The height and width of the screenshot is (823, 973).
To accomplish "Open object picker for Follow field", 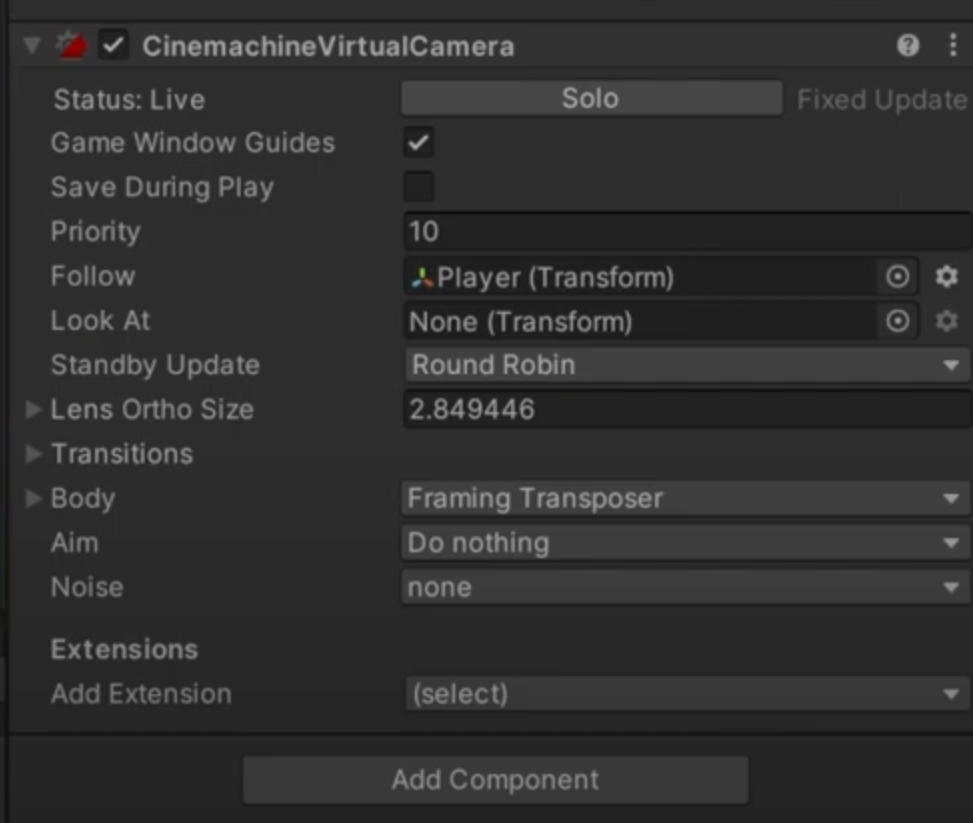I will (x=897, y=277).
